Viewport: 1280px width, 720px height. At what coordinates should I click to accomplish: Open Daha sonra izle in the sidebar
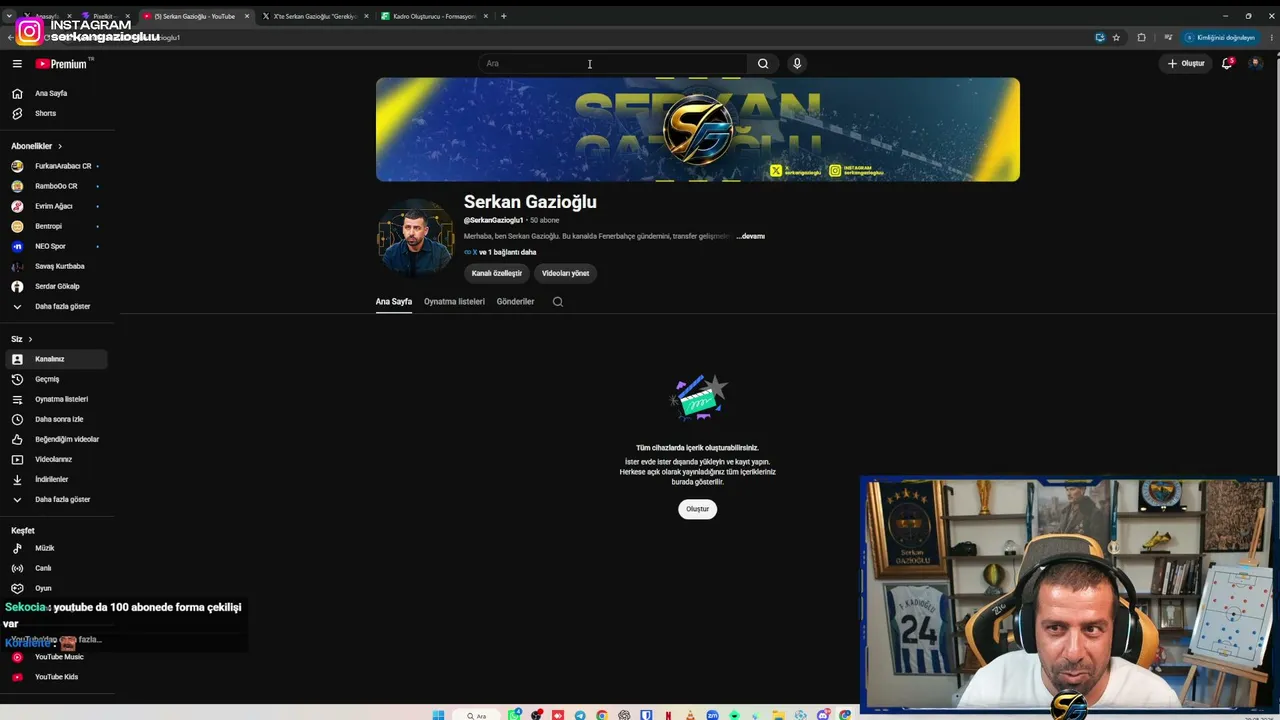pyautogui.click(x=57, y=419)
